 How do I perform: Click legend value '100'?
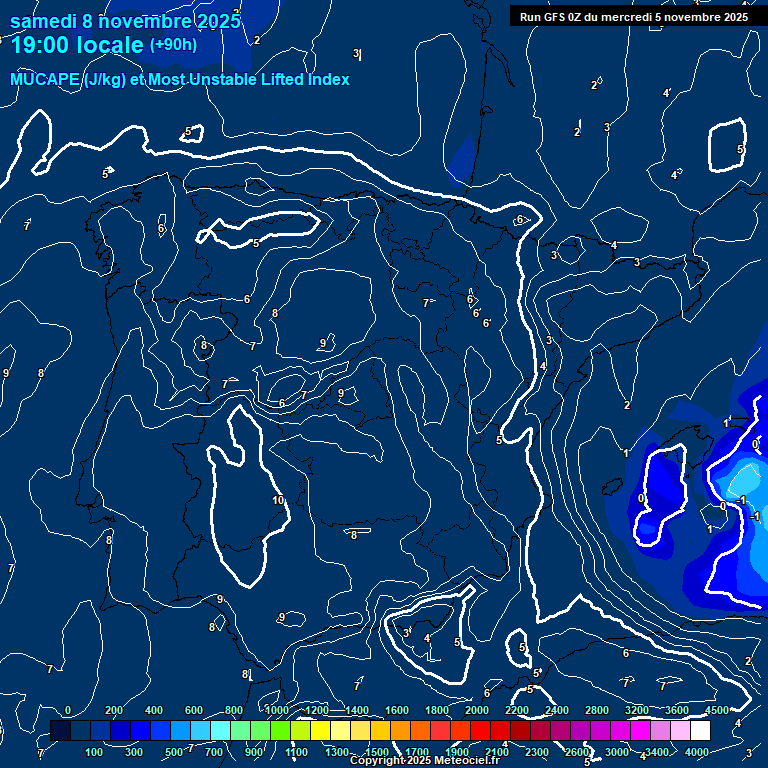(x=94, y=752)
